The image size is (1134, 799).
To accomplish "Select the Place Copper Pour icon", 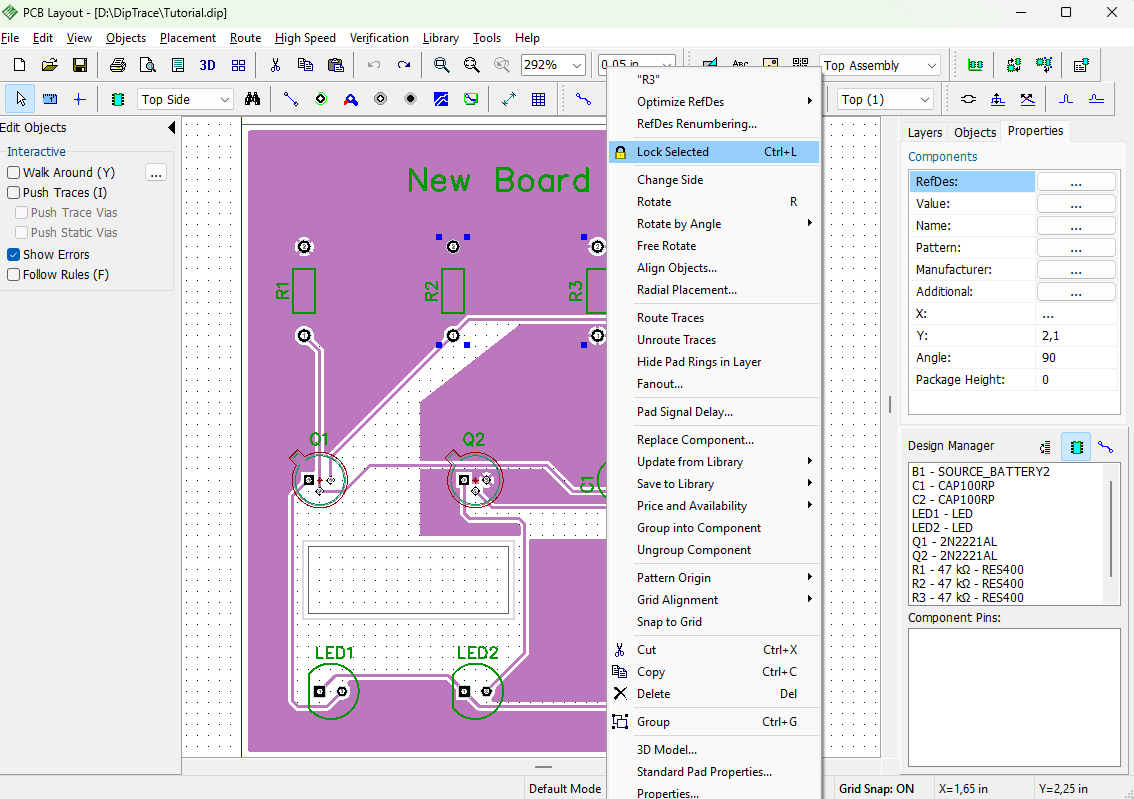I will (440, 99).
